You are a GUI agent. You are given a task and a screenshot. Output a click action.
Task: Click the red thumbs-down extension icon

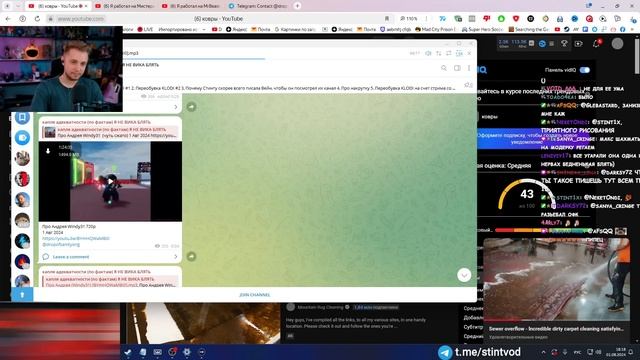[487, 19]
